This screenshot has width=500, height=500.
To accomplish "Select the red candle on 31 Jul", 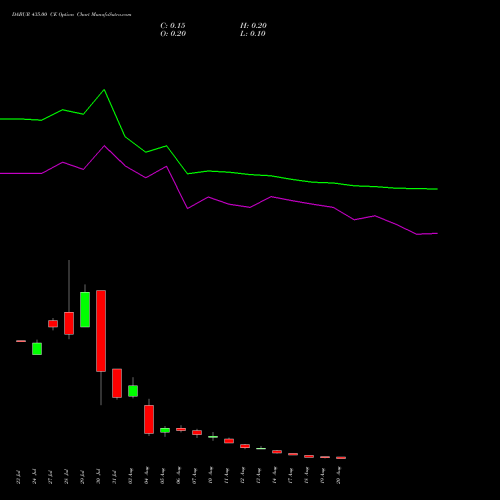I will [117, 383].
